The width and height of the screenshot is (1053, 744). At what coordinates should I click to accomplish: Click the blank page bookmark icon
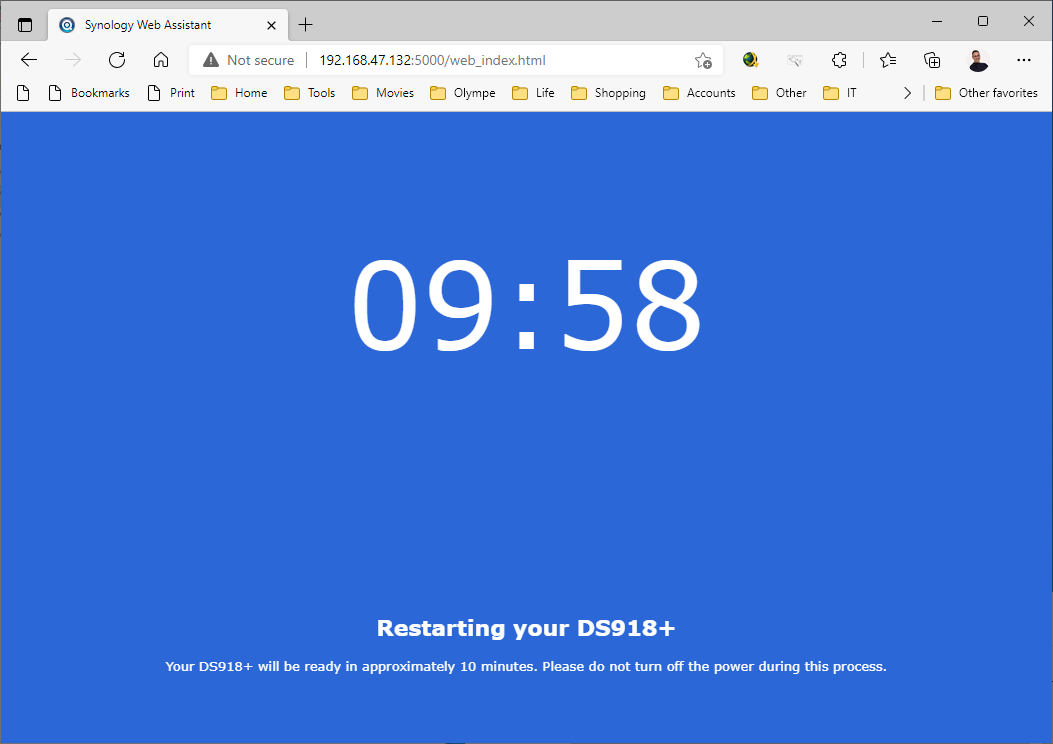(x=23, y=93)
